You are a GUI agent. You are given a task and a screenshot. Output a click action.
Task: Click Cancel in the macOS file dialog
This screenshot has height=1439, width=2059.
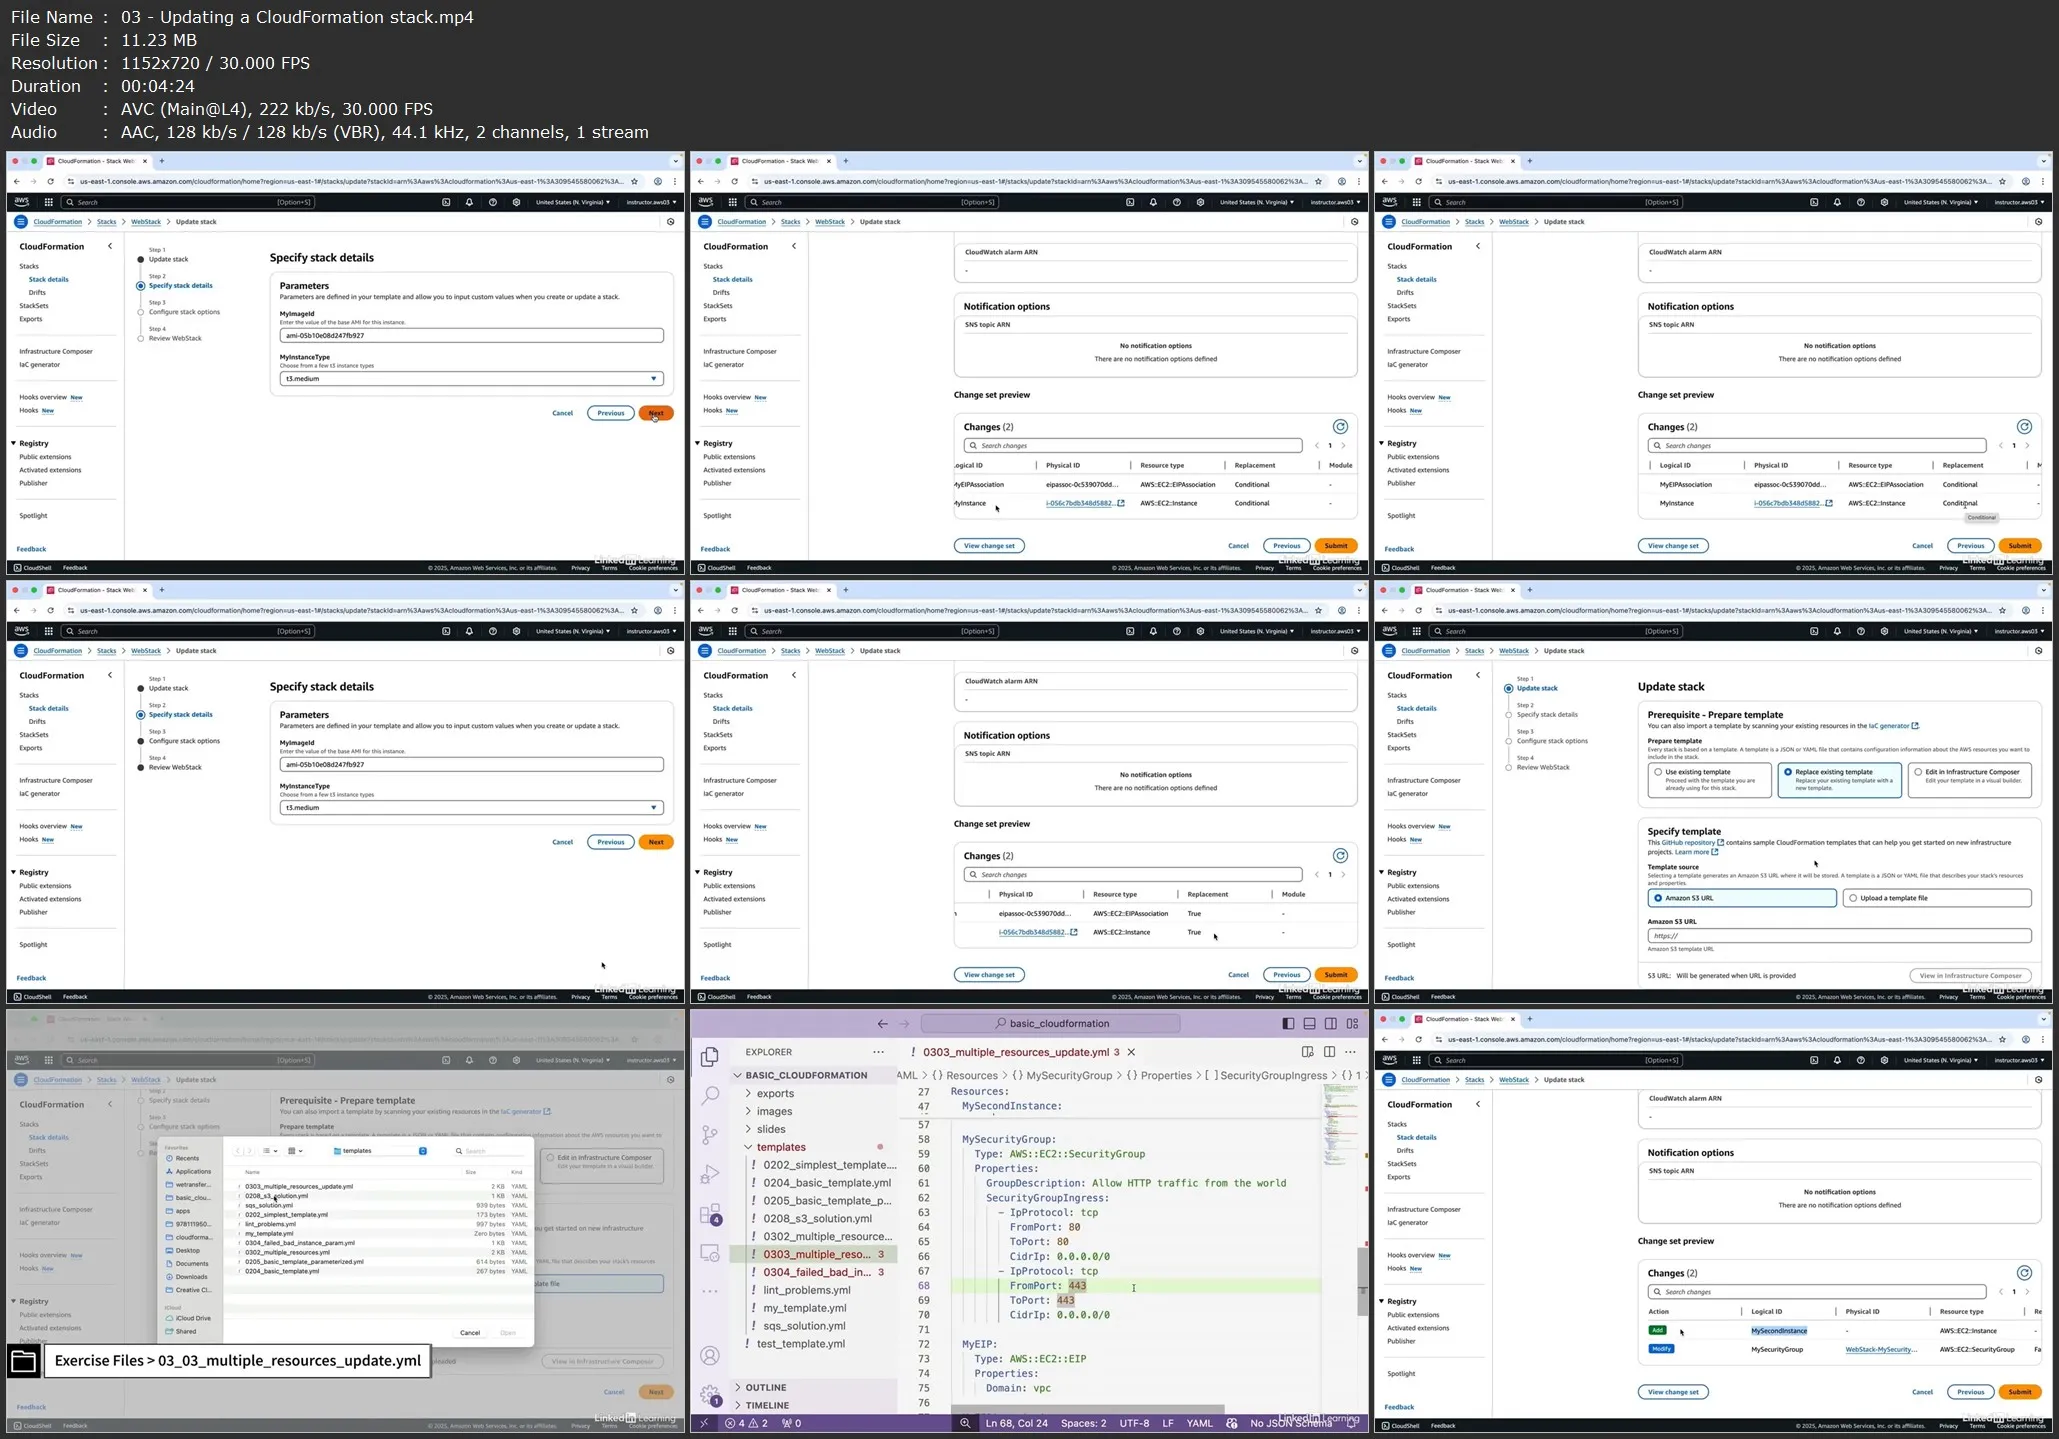click(x=470, y=1333)
